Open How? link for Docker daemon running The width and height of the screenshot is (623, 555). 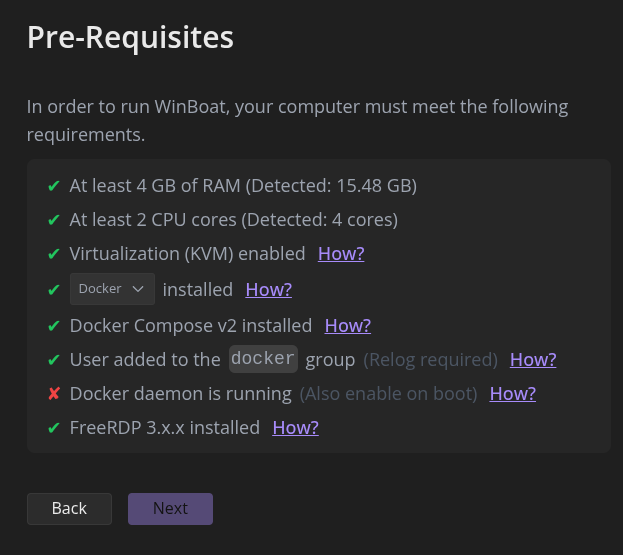tap(512, 393)
